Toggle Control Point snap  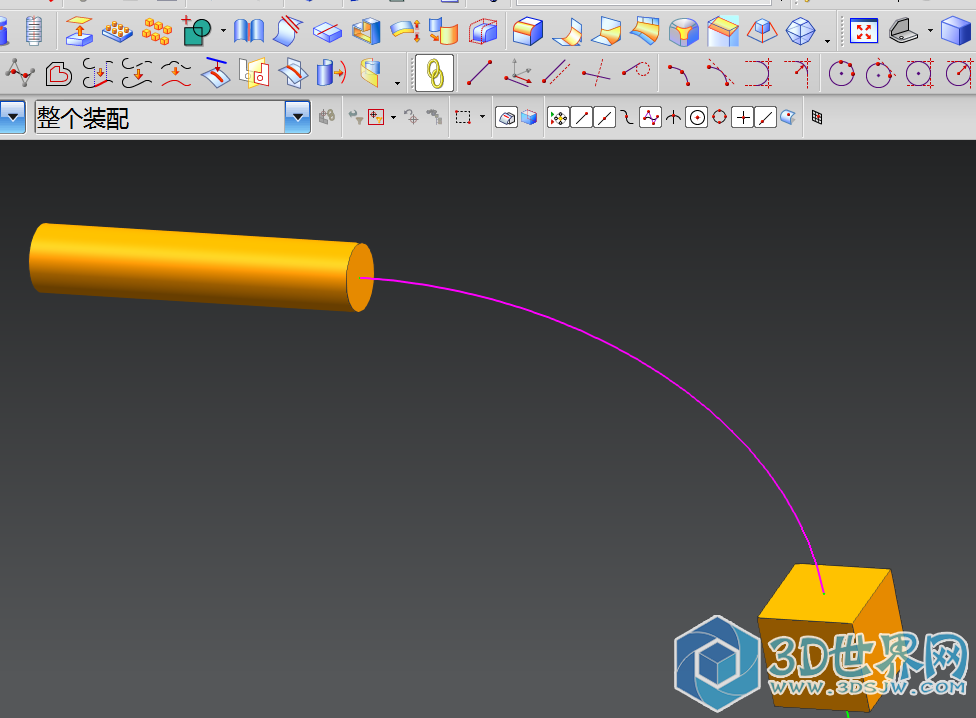point(627,117)
